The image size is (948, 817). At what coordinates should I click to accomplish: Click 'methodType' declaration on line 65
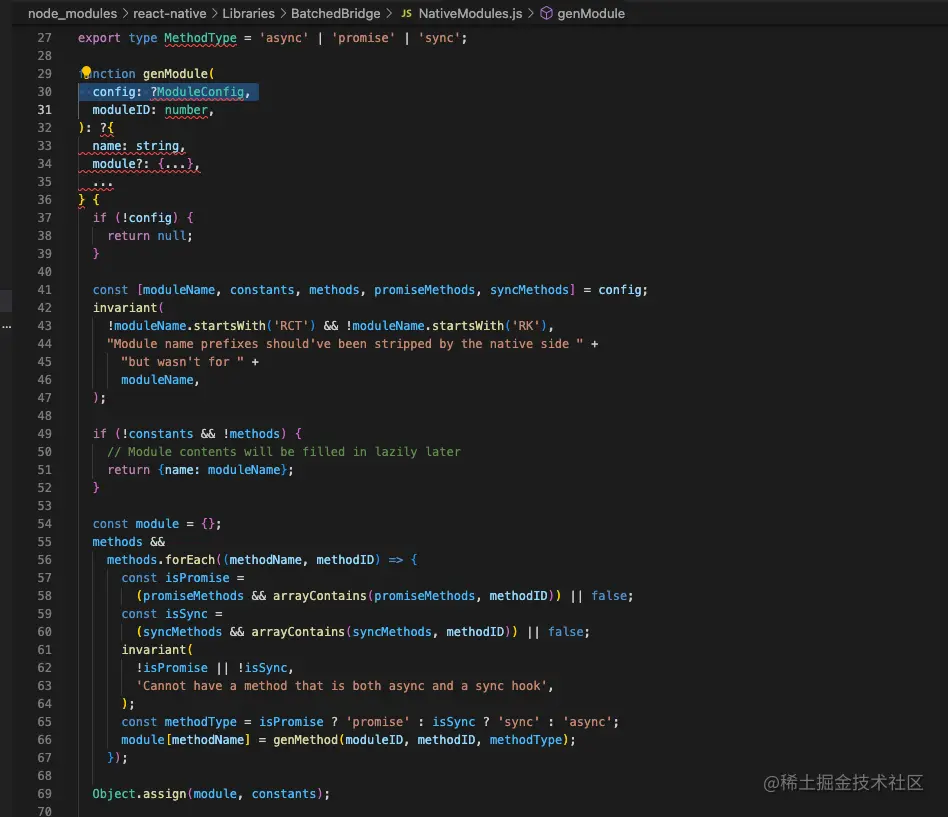(x=201, y=721)
